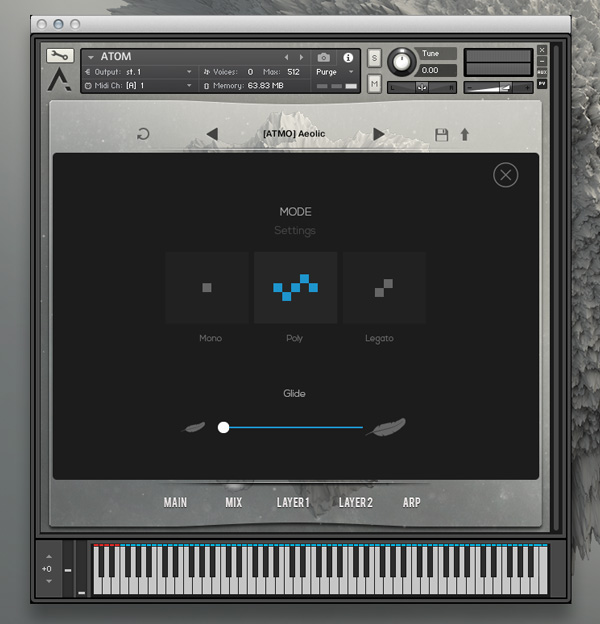
Task: Save preset with the floppy disk icon
Action: tap(442, 135)
